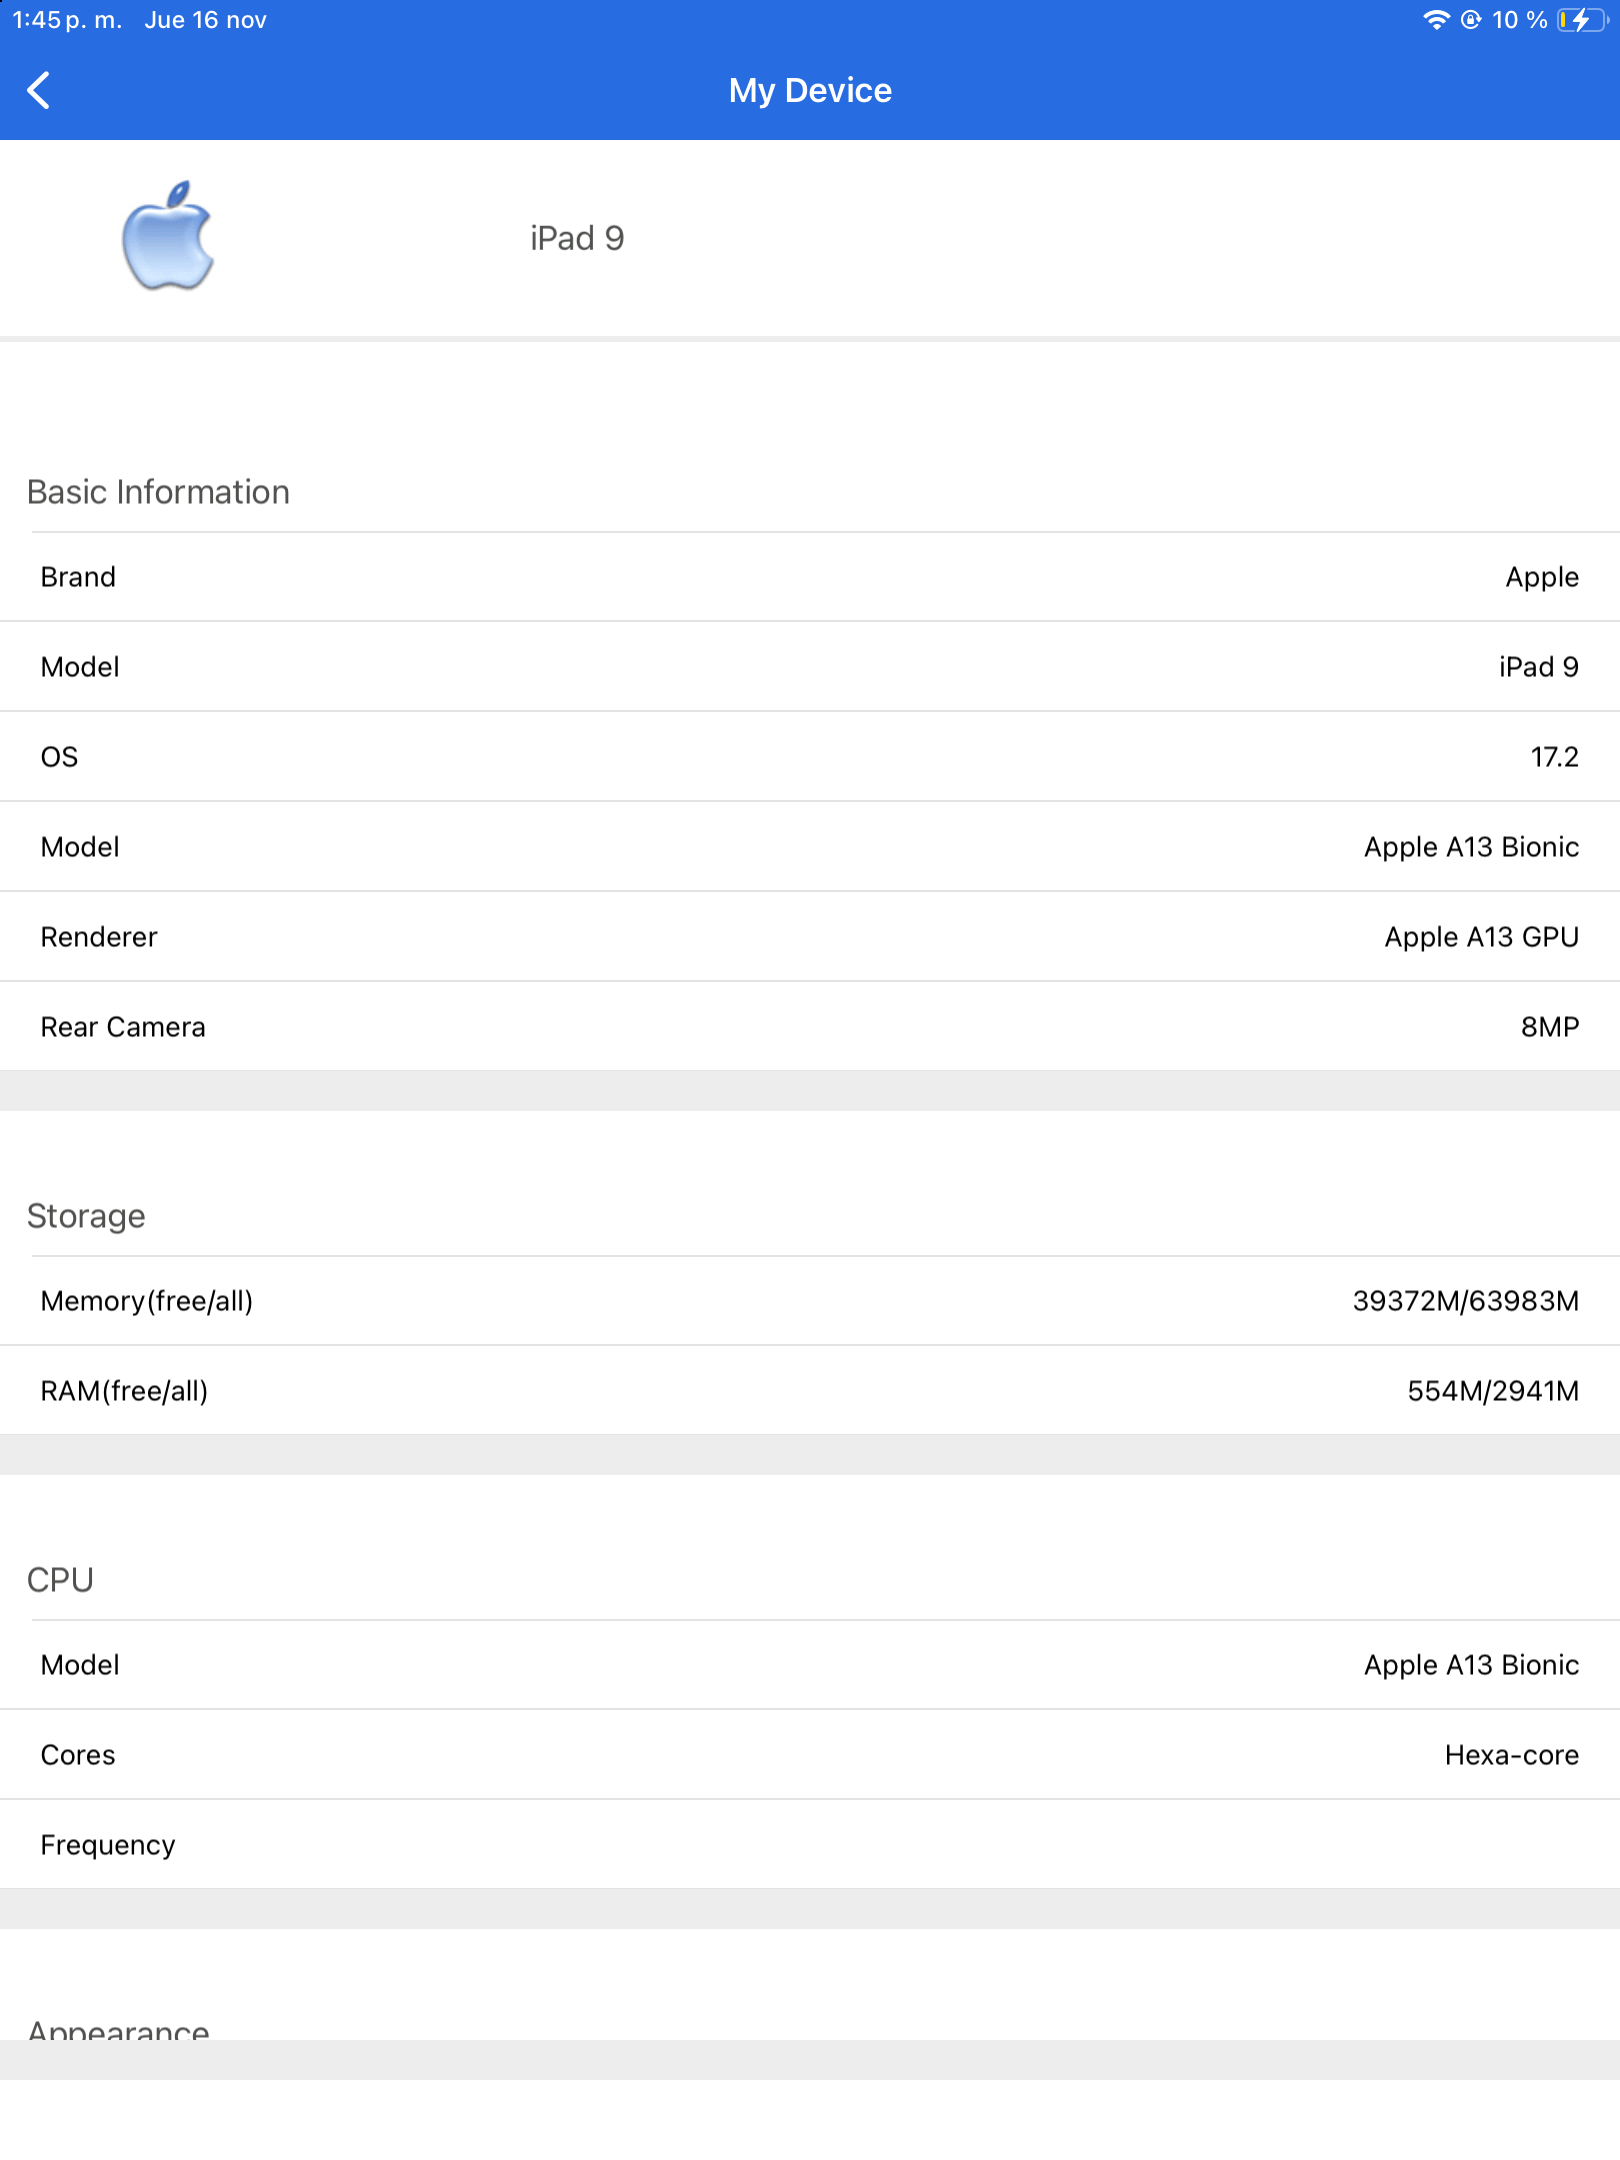Tap the 1:45 p. m. clock
Image resolution: width=1620 pixels, height=2160 pixels.
tap(66, 20)
